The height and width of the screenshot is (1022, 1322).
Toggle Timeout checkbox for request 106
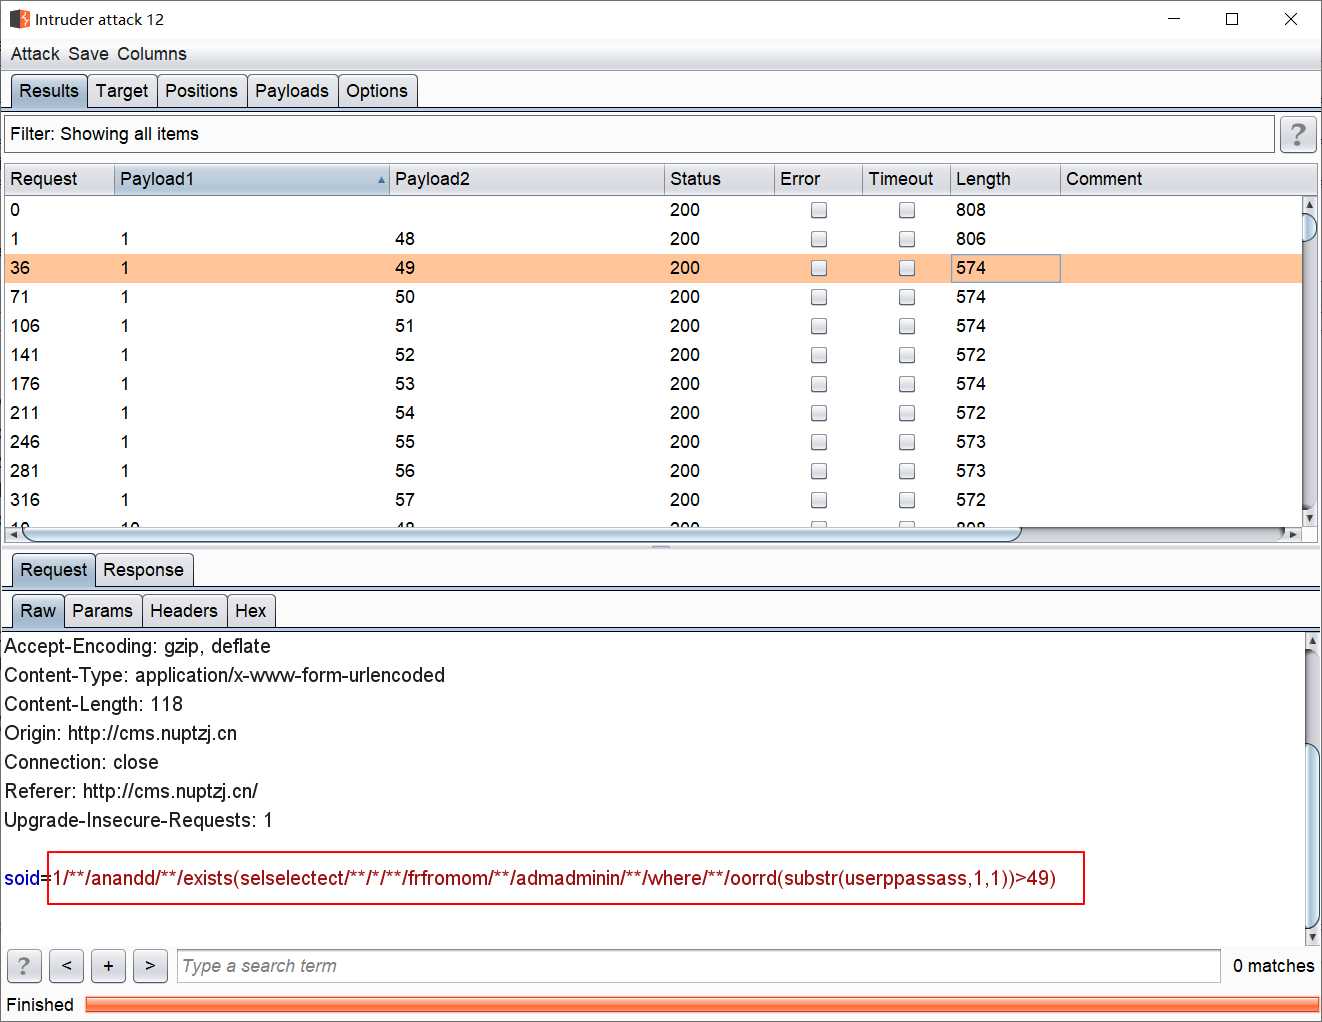tap(907, 326)
